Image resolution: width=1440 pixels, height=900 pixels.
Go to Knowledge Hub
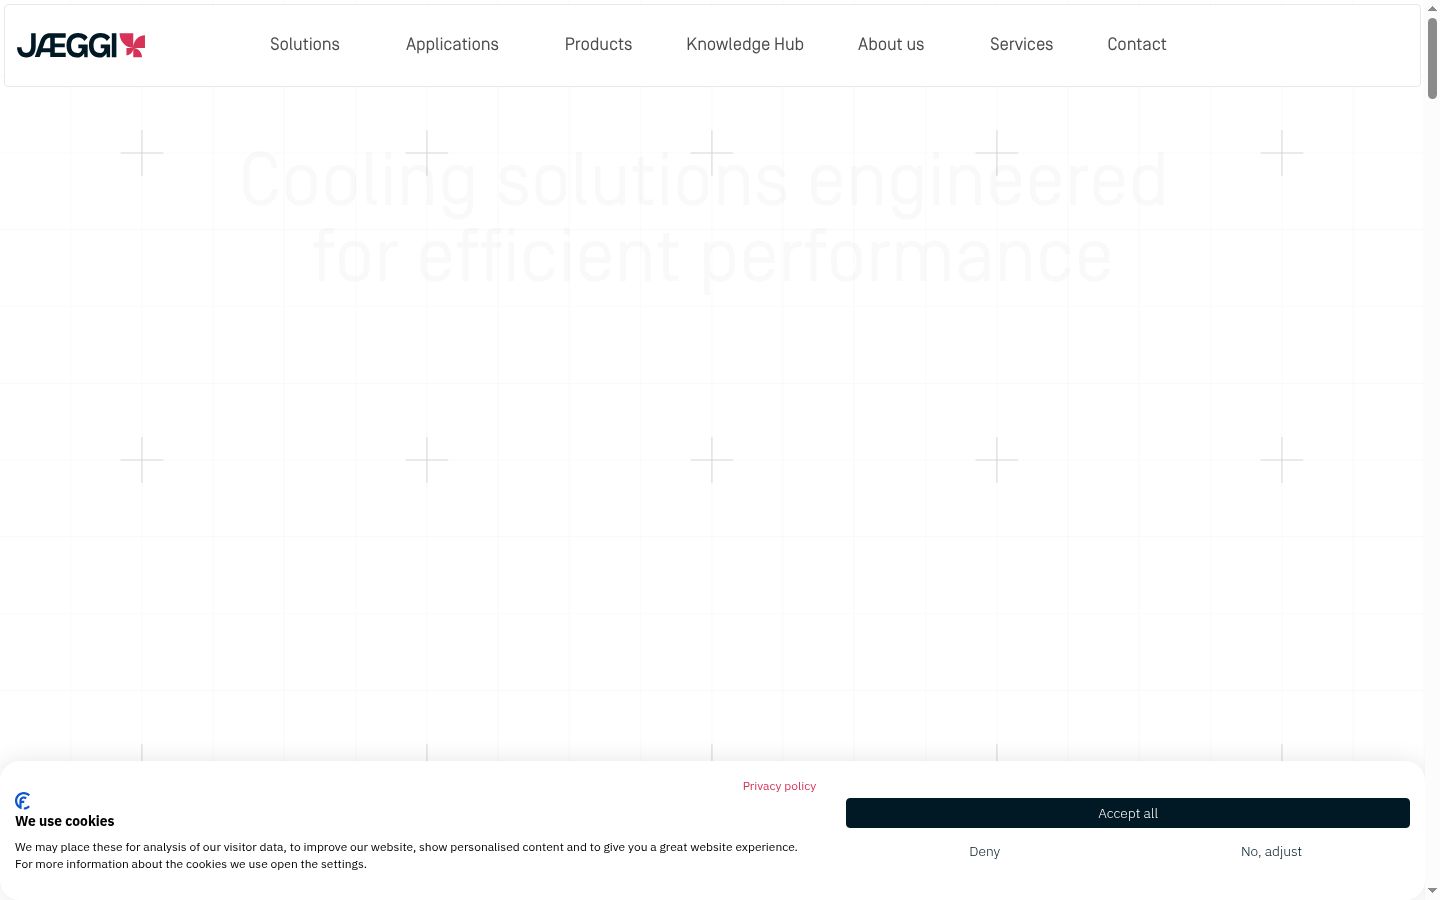pos(745,44)
